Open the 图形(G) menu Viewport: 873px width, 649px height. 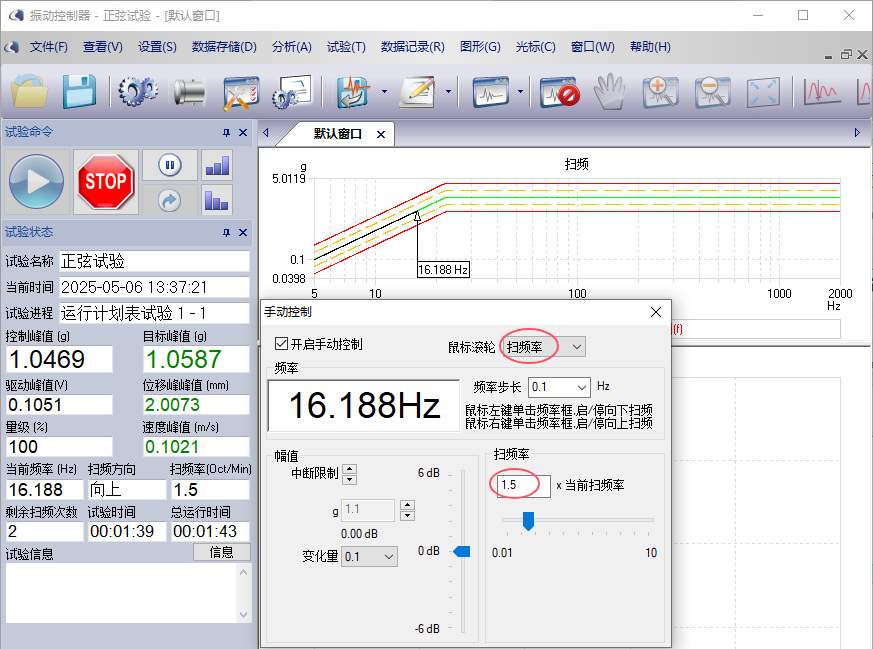(x=480, y=47)
